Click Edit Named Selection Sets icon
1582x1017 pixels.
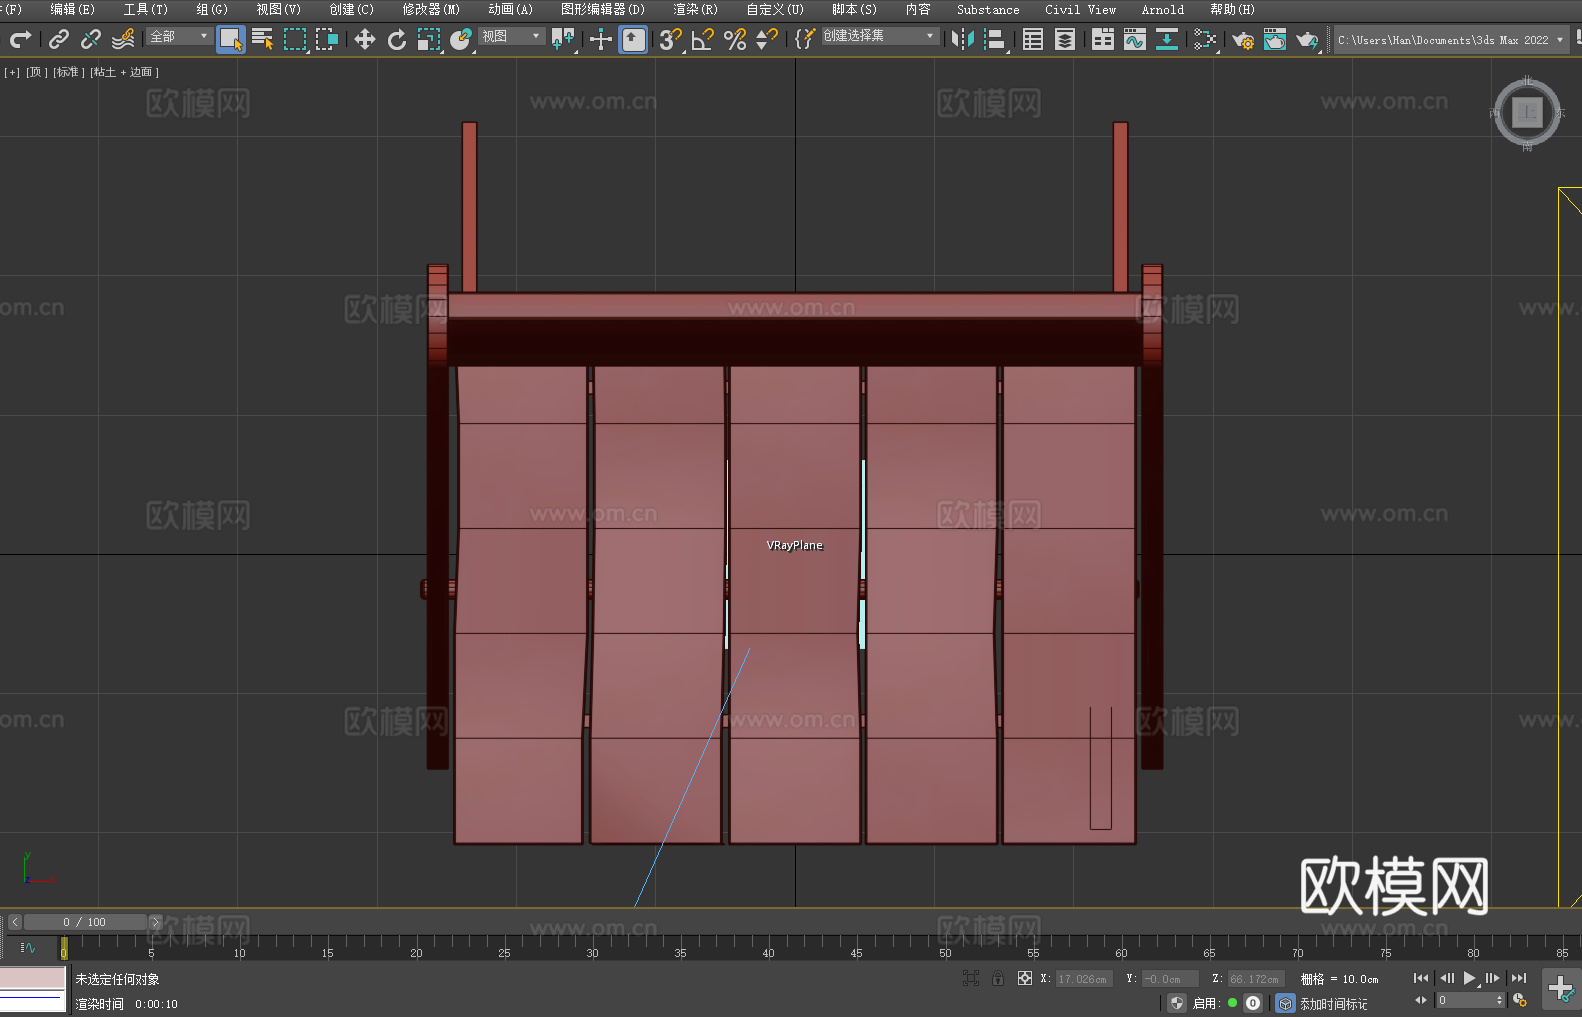tap(805, 39)
